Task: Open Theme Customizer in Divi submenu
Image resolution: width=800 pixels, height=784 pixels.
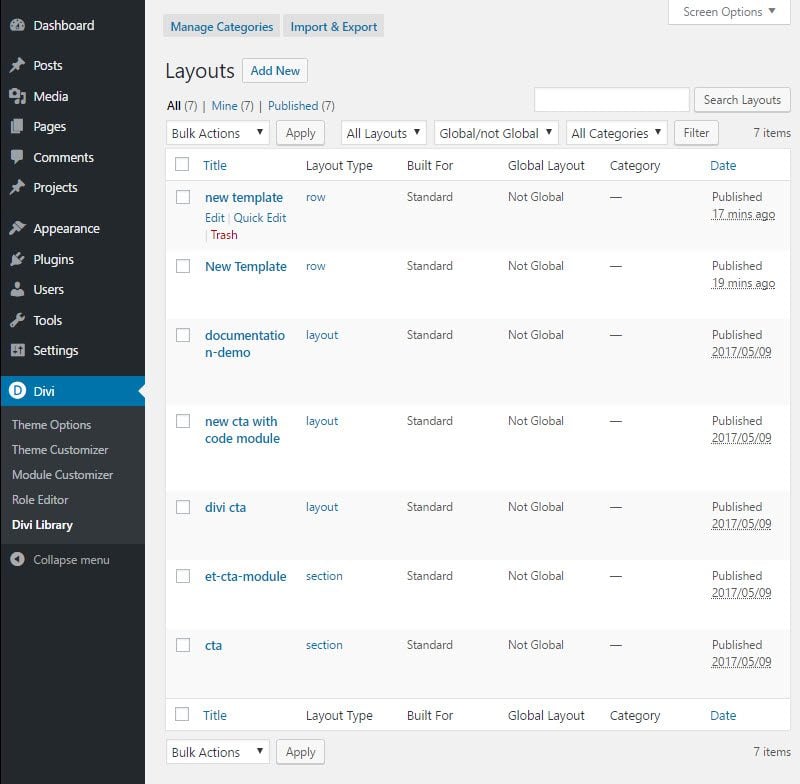Action: tap(60, 450)
